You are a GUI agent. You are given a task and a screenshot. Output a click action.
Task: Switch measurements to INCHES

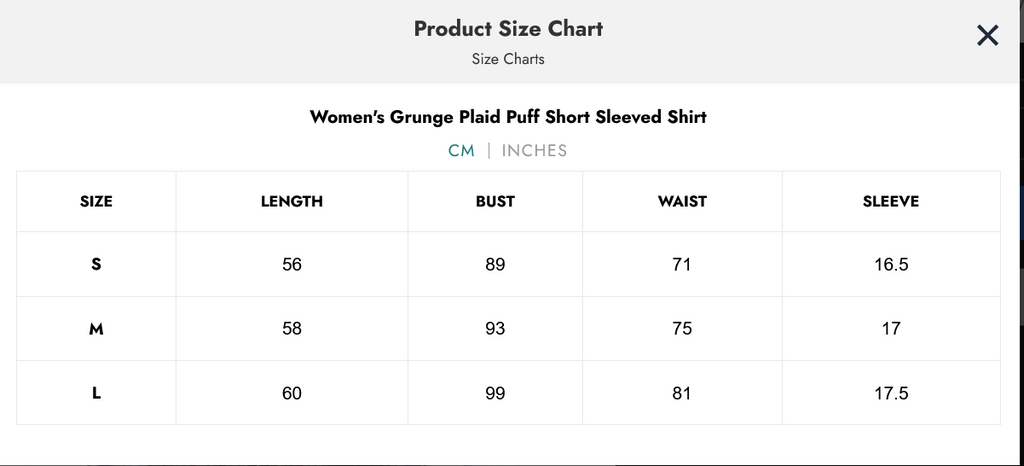534,151
